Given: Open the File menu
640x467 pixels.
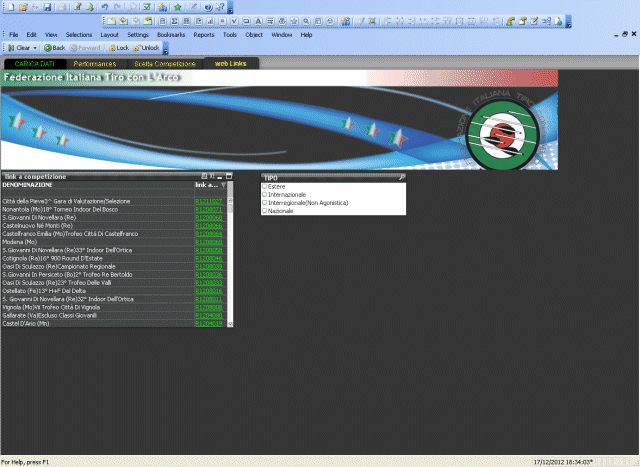Looking at the screenshot, I should 13,35.
